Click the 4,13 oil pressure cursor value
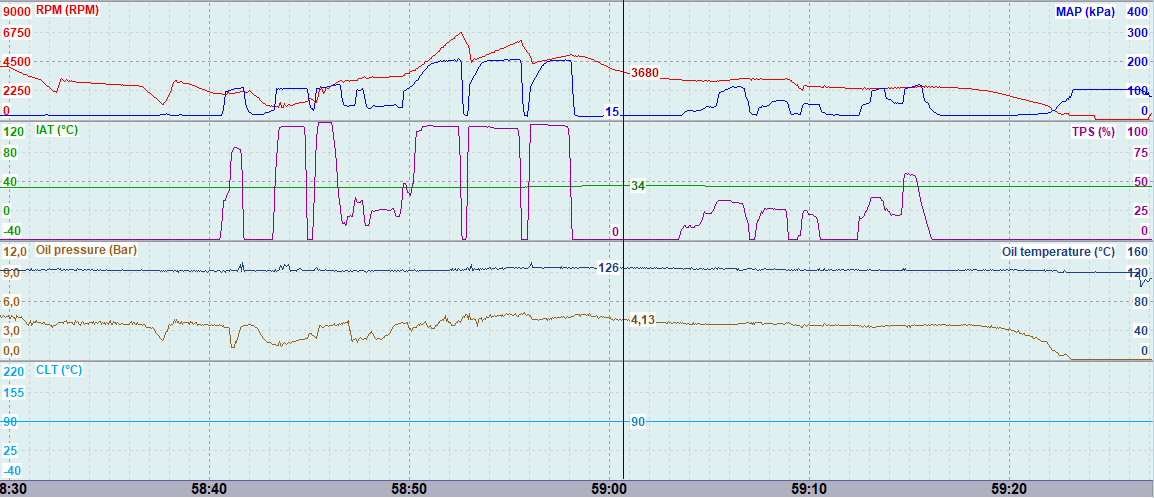 [642, 320]
